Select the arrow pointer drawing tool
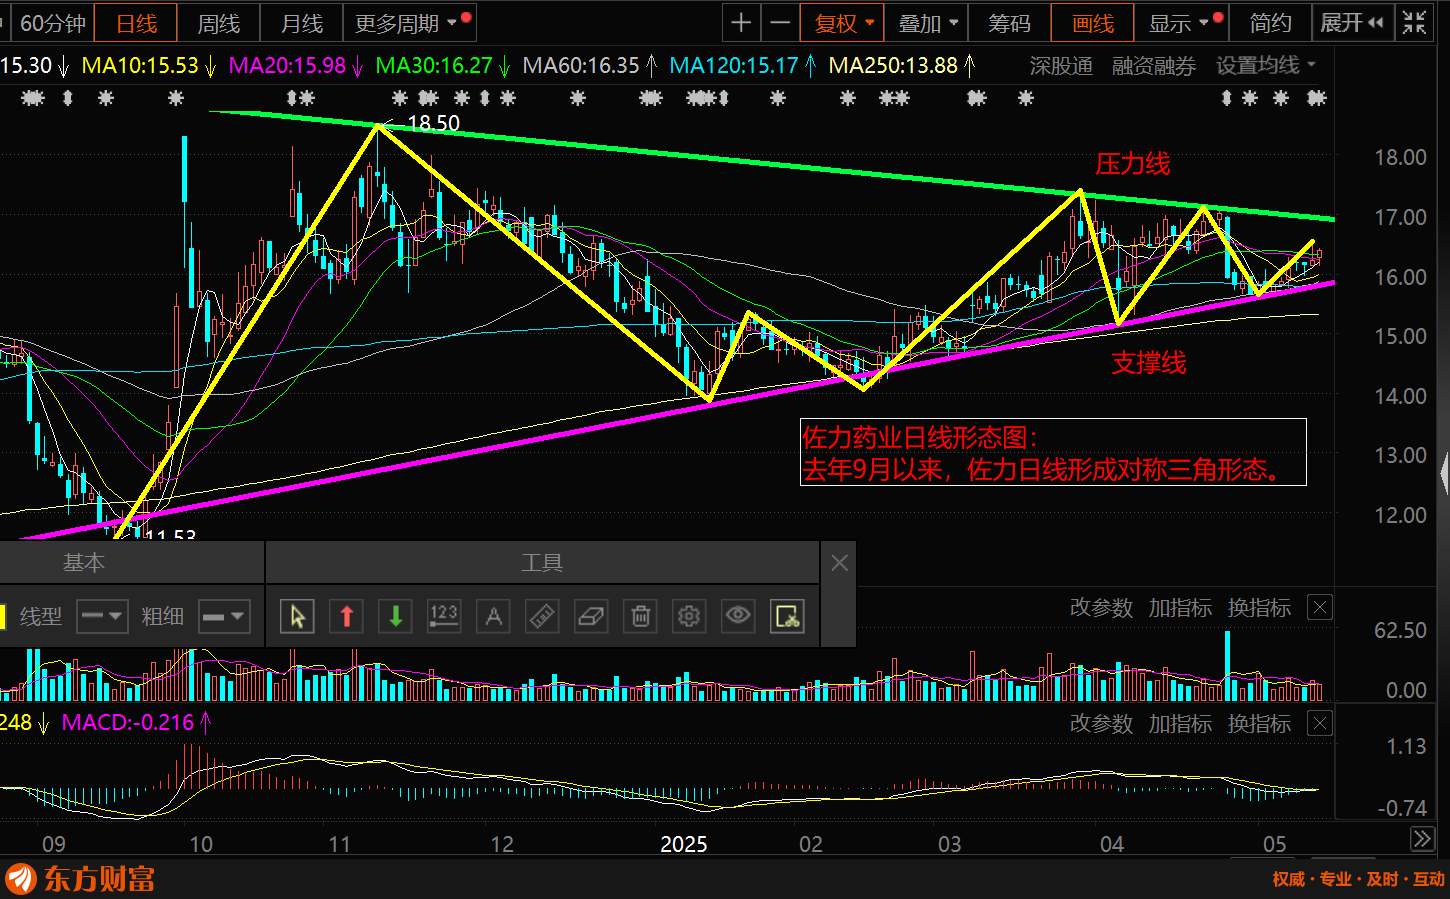The width and height of the screenshot is (1450, 899). pos(297,616)
